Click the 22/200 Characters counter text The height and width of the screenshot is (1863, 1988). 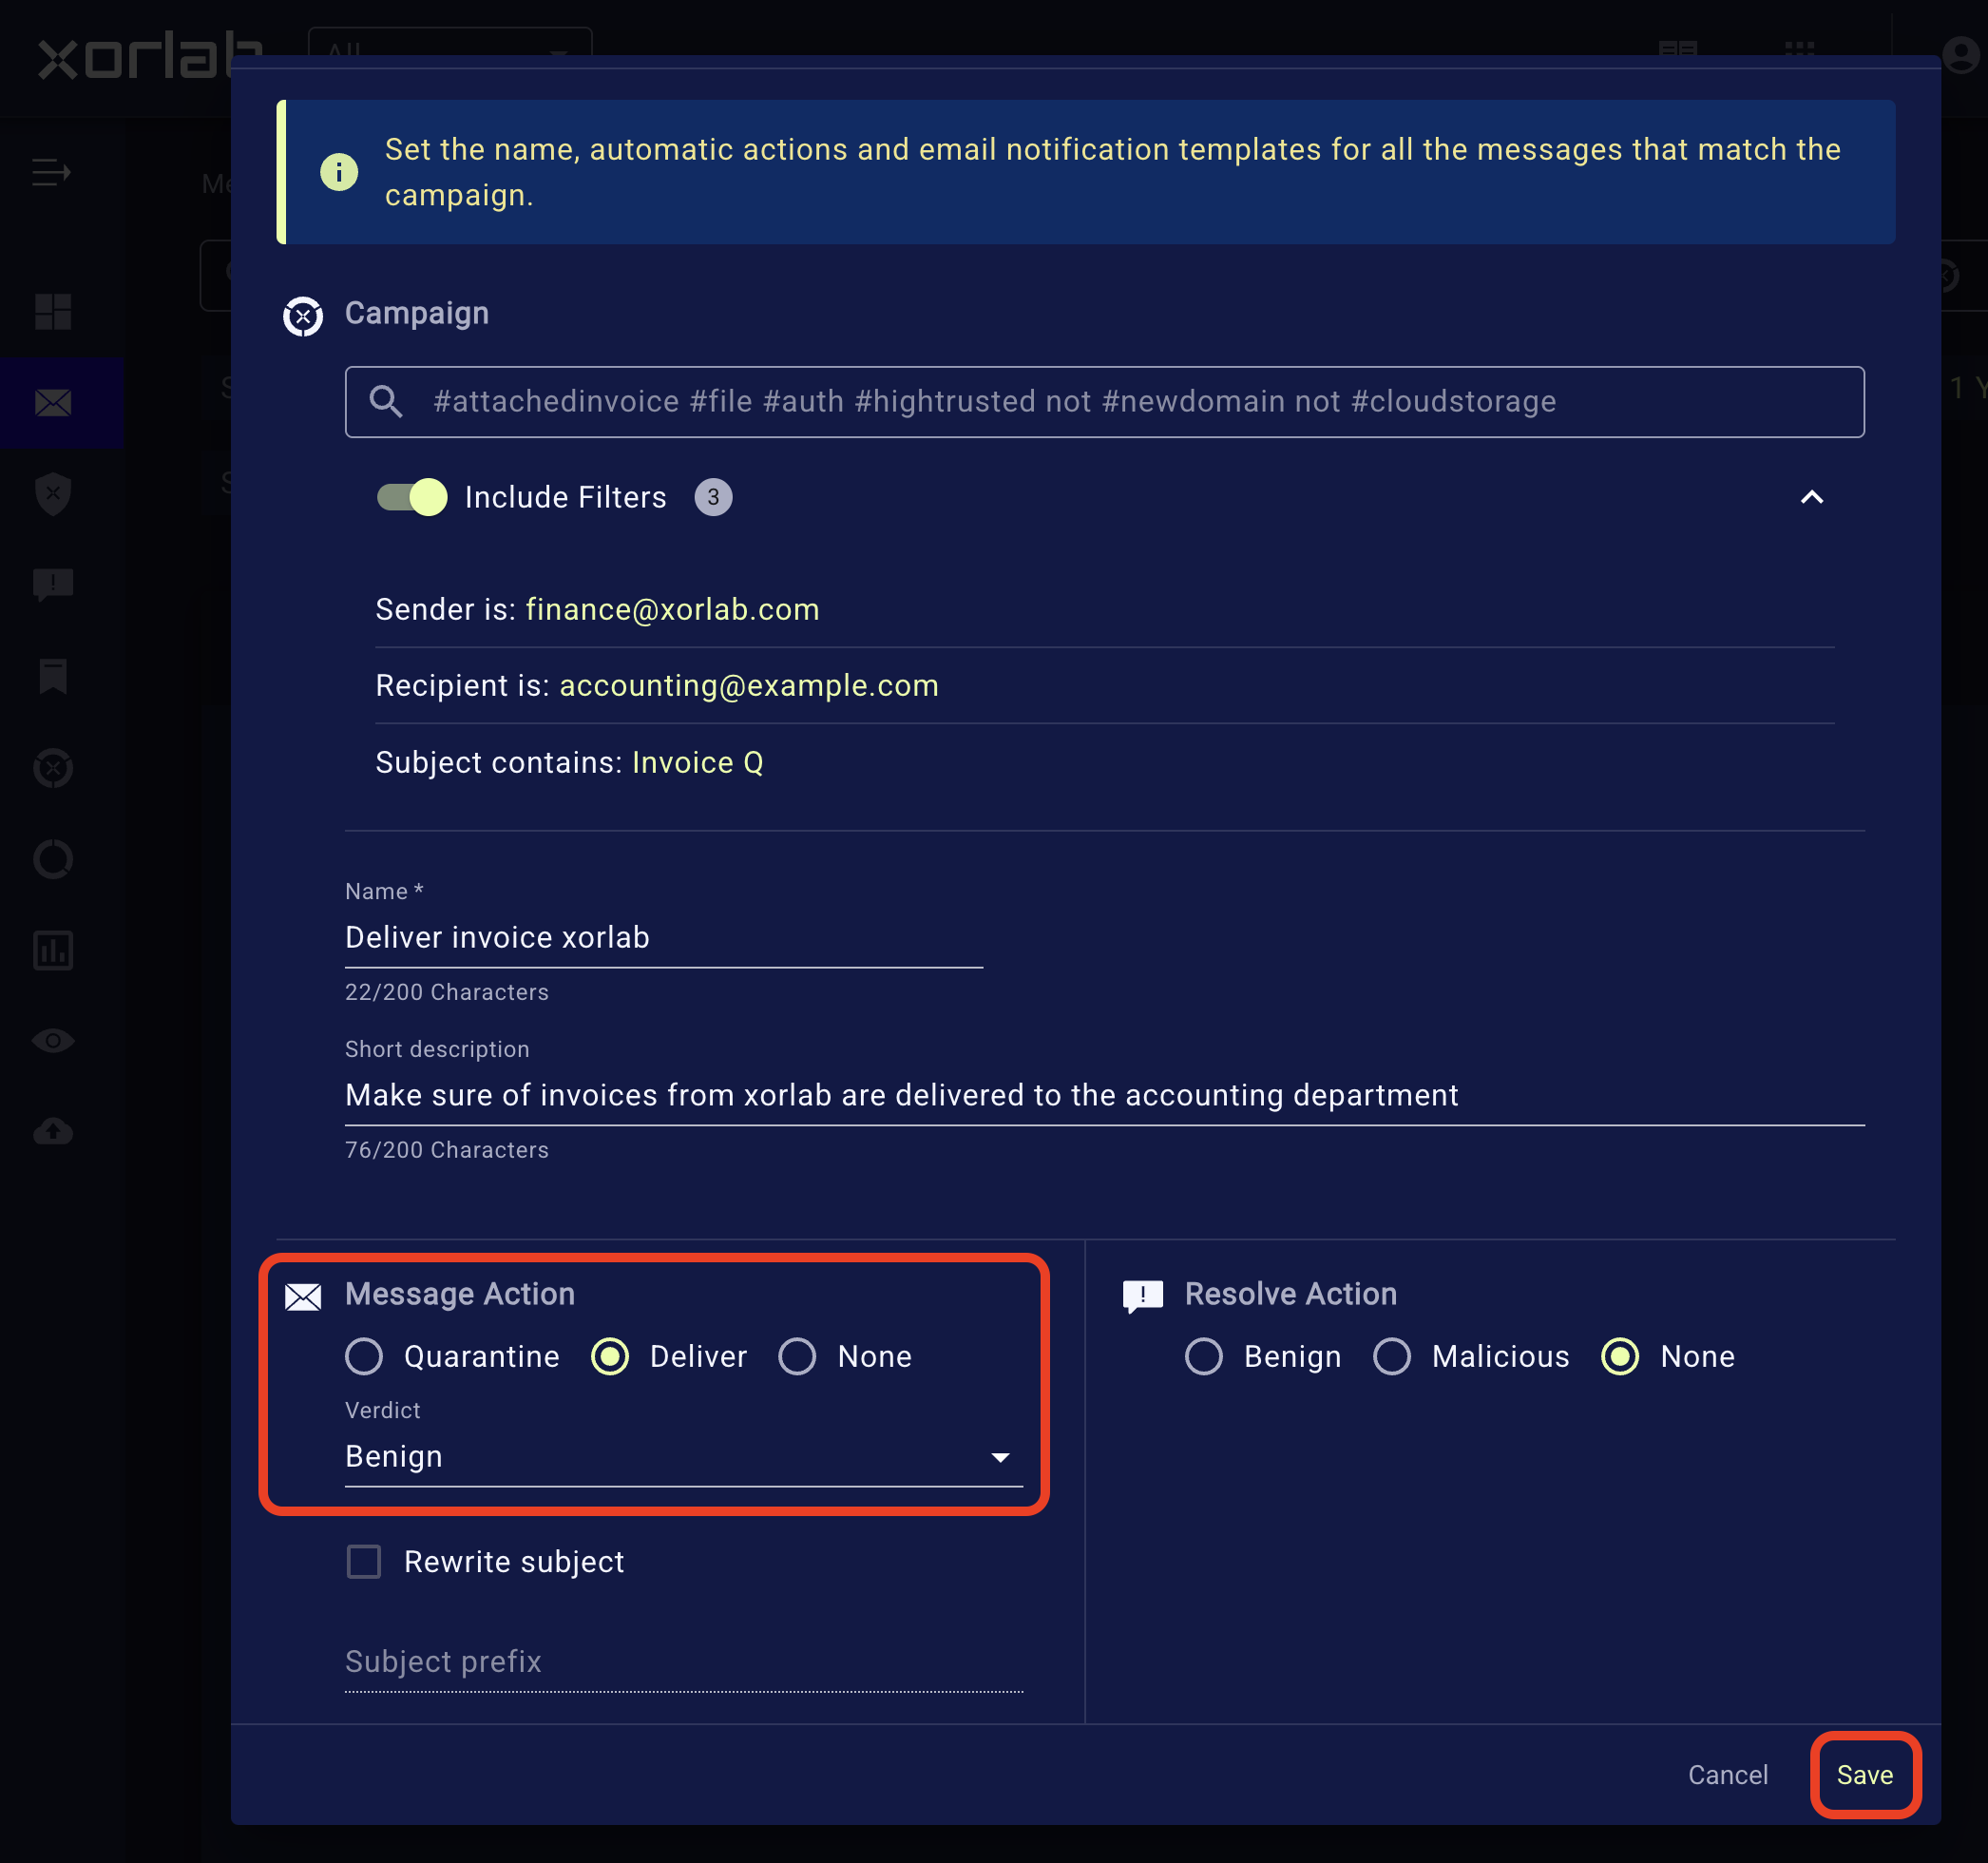pyautogui.click(x=447, y=992)
